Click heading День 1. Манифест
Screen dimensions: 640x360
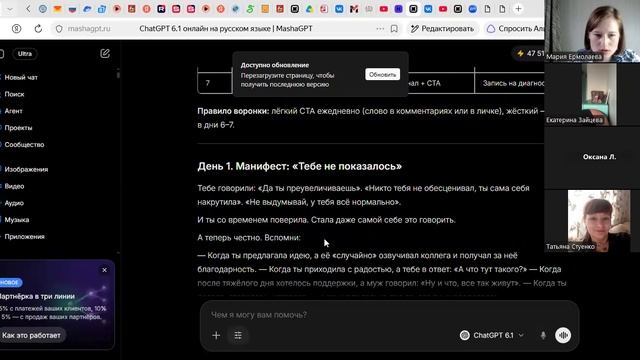tap(299, 166)
